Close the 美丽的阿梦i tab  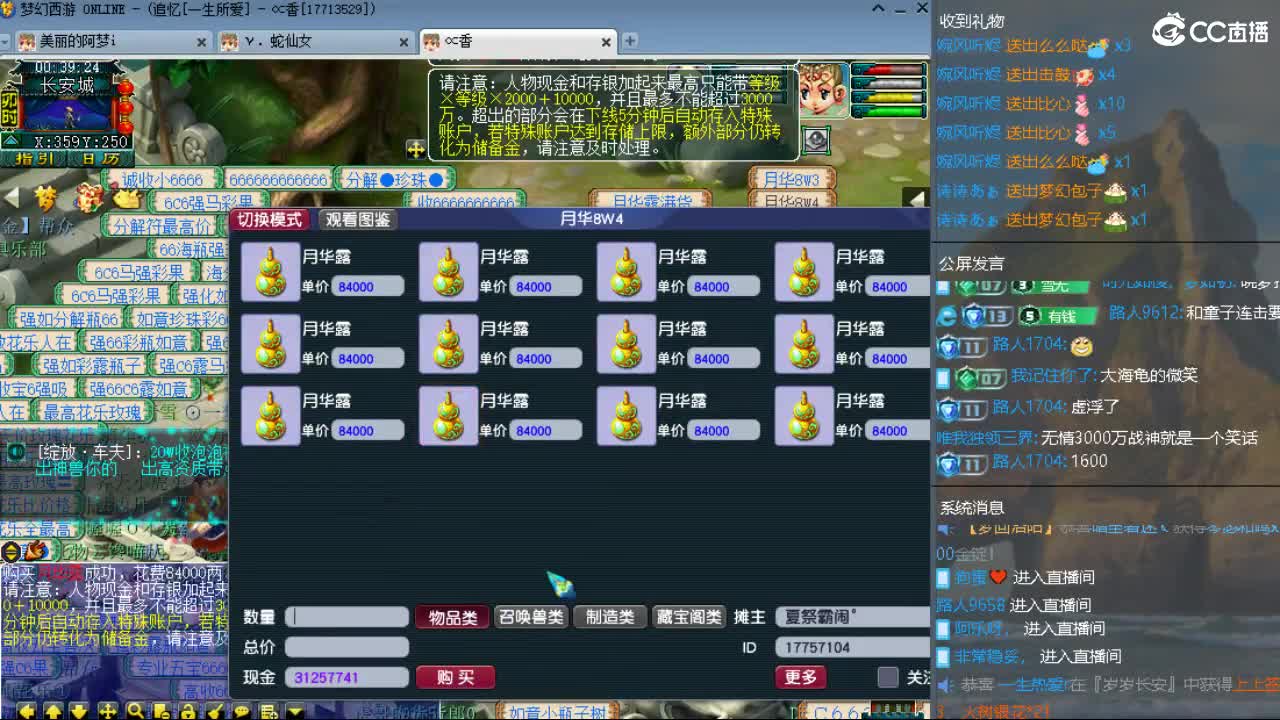tap(202, 42)
